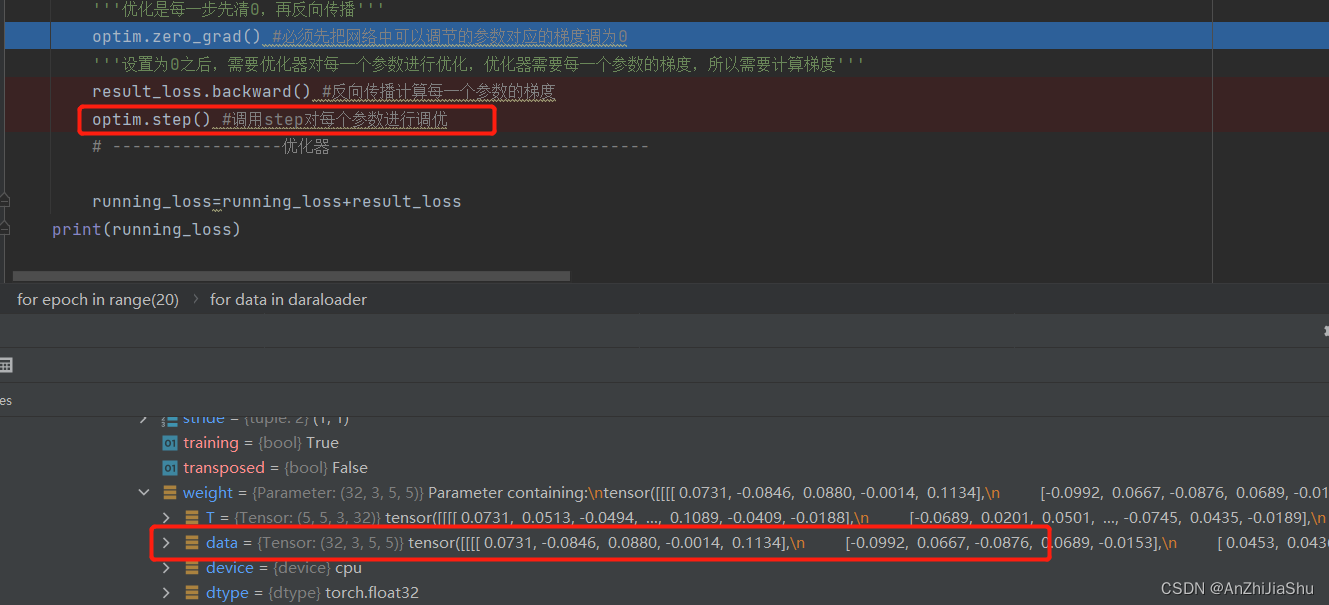Click the object icon beside dtype
Viewport: 1329px width, 605px height.
point(193,593)
